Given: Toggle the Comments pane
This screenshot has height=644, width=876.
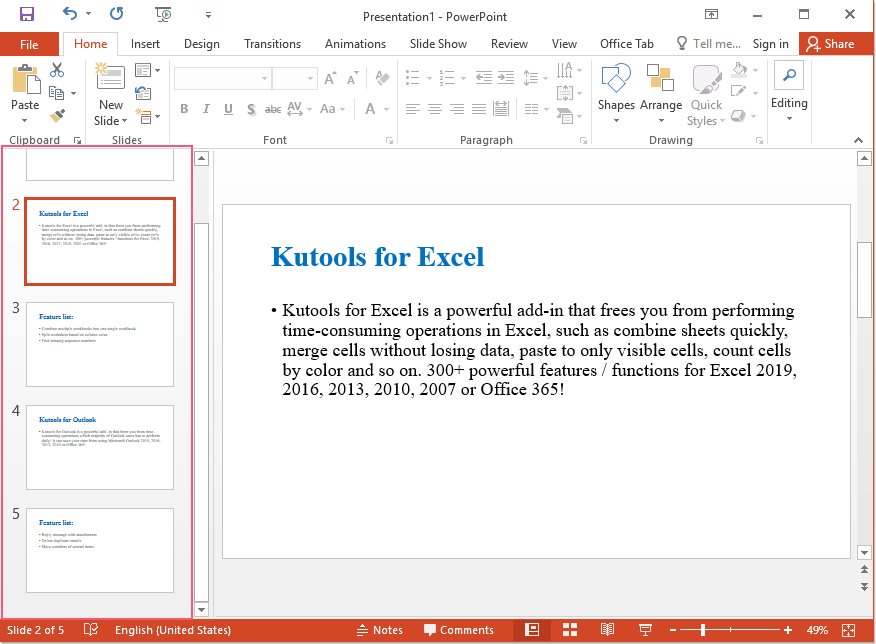Looking at the screenshot, I should [458, 630].
